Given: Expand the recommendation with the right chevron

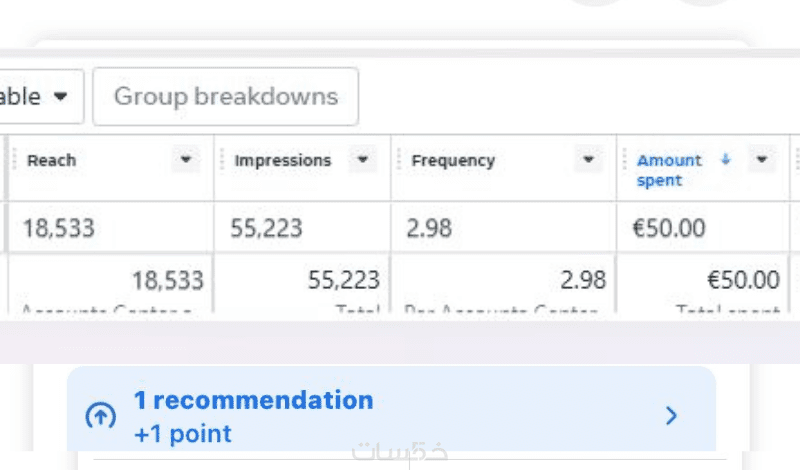Looking at the screenshot, I should tap(671, 416).
